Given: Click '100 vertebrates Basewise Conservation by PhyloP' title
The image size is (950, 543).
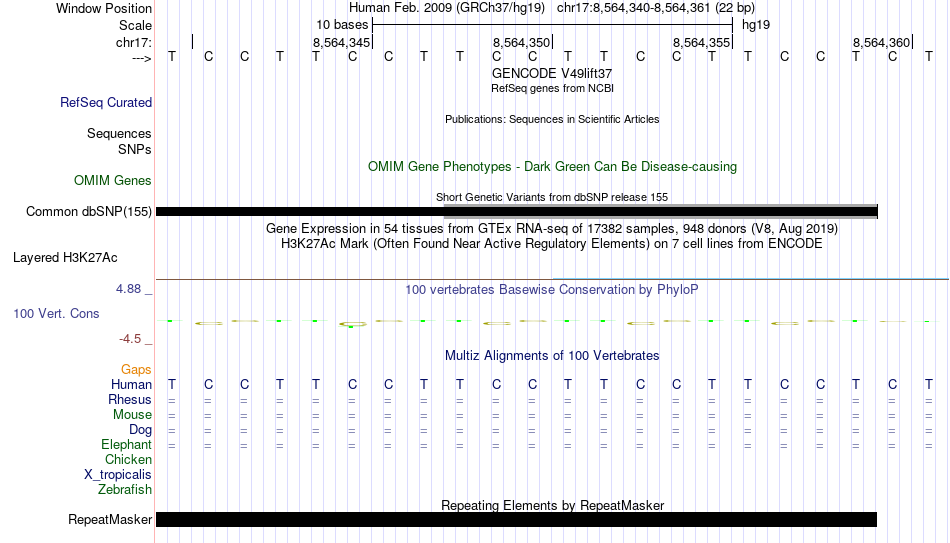Looking at the screenshot, I should [552, 290].
